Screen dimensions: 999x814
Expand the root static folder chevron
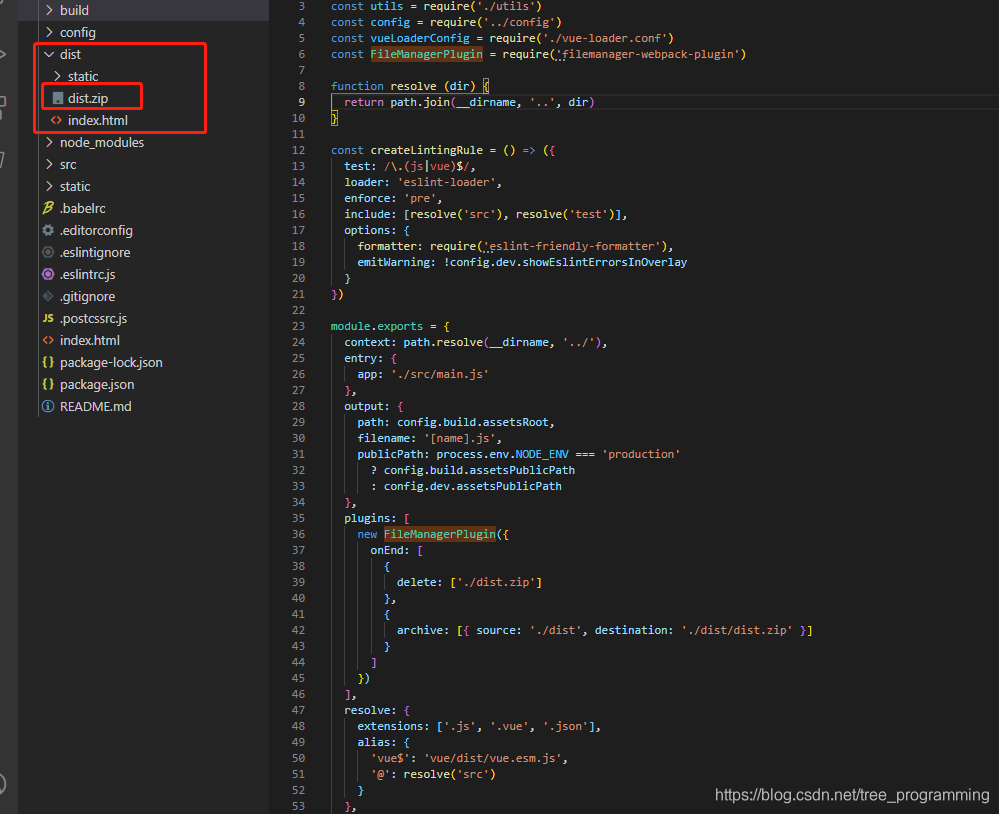pyautogui.click(x=49, y=186)
